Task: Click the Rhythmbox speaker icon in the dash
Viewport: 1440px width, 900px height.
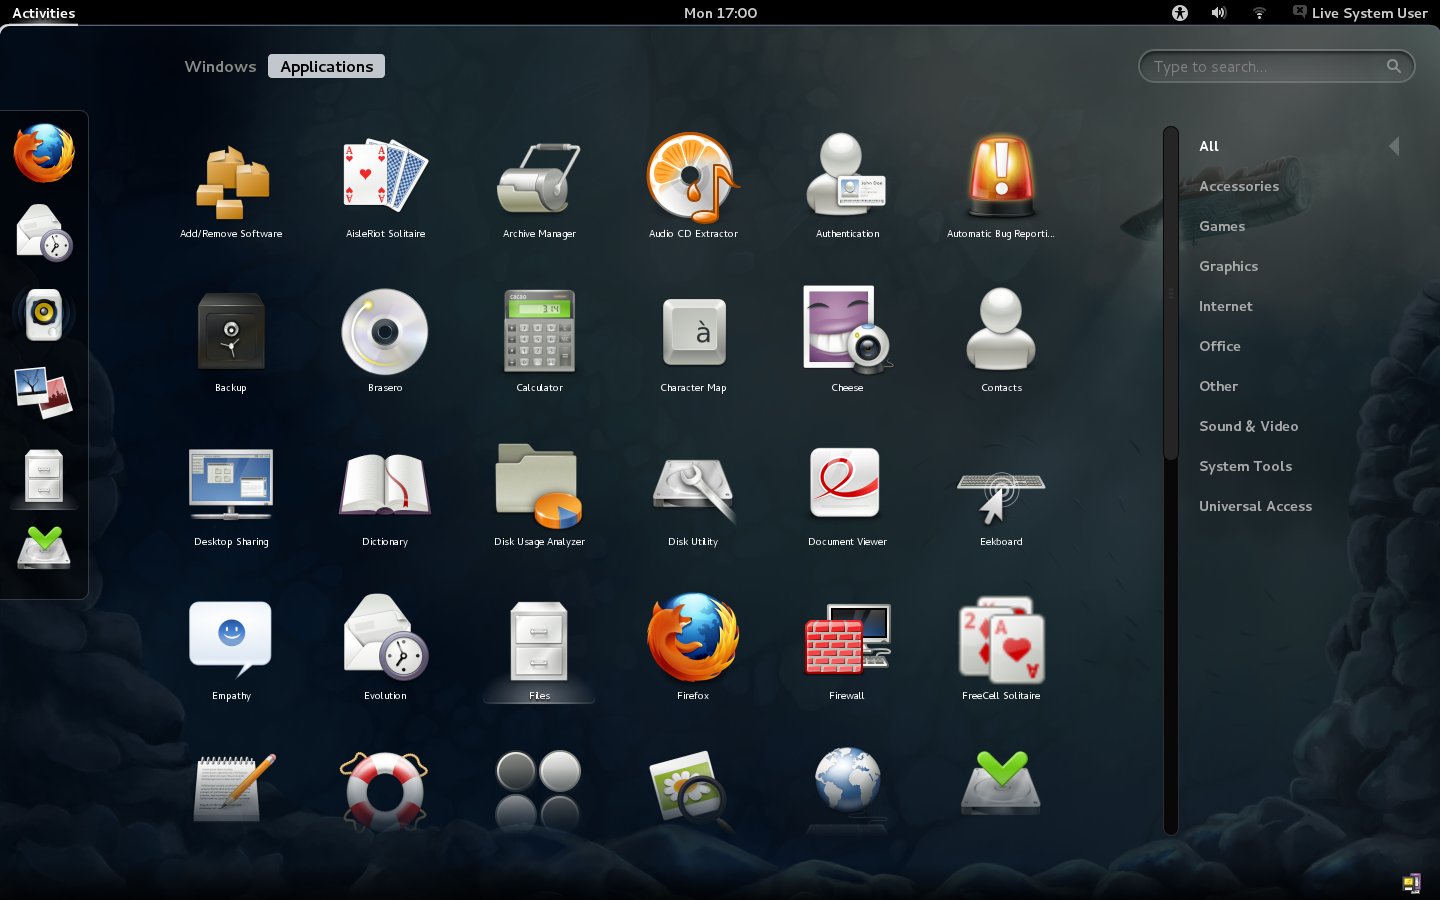Action: (x=44, y=314)
